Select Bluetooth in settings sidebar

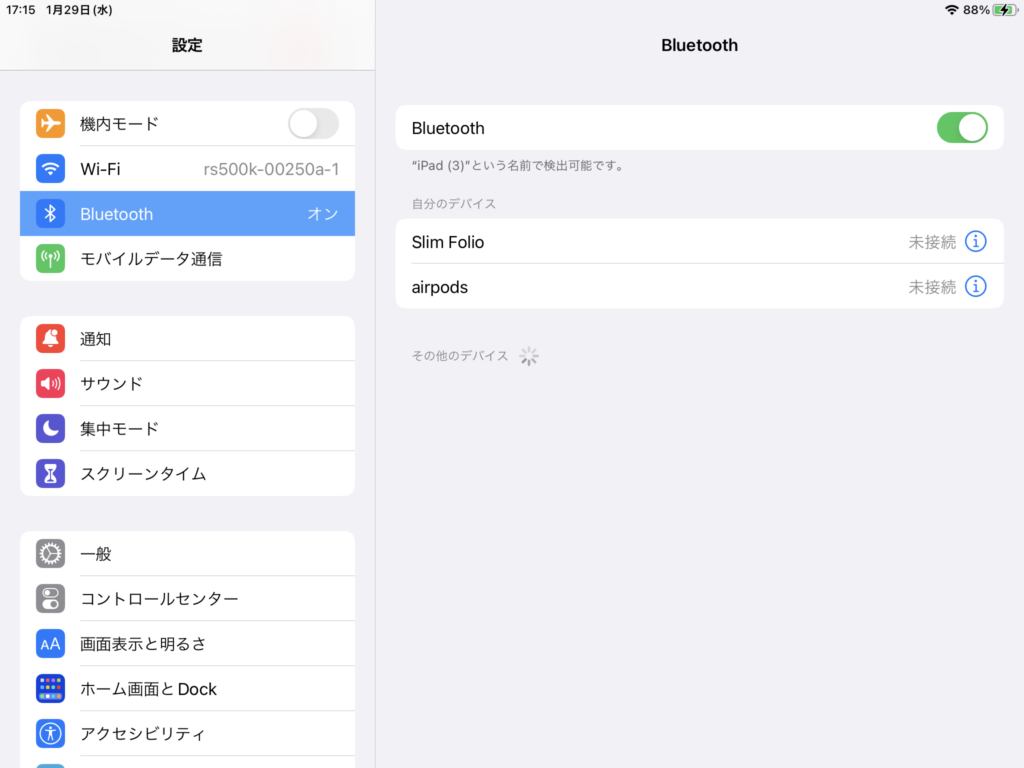tap(187, 214)
